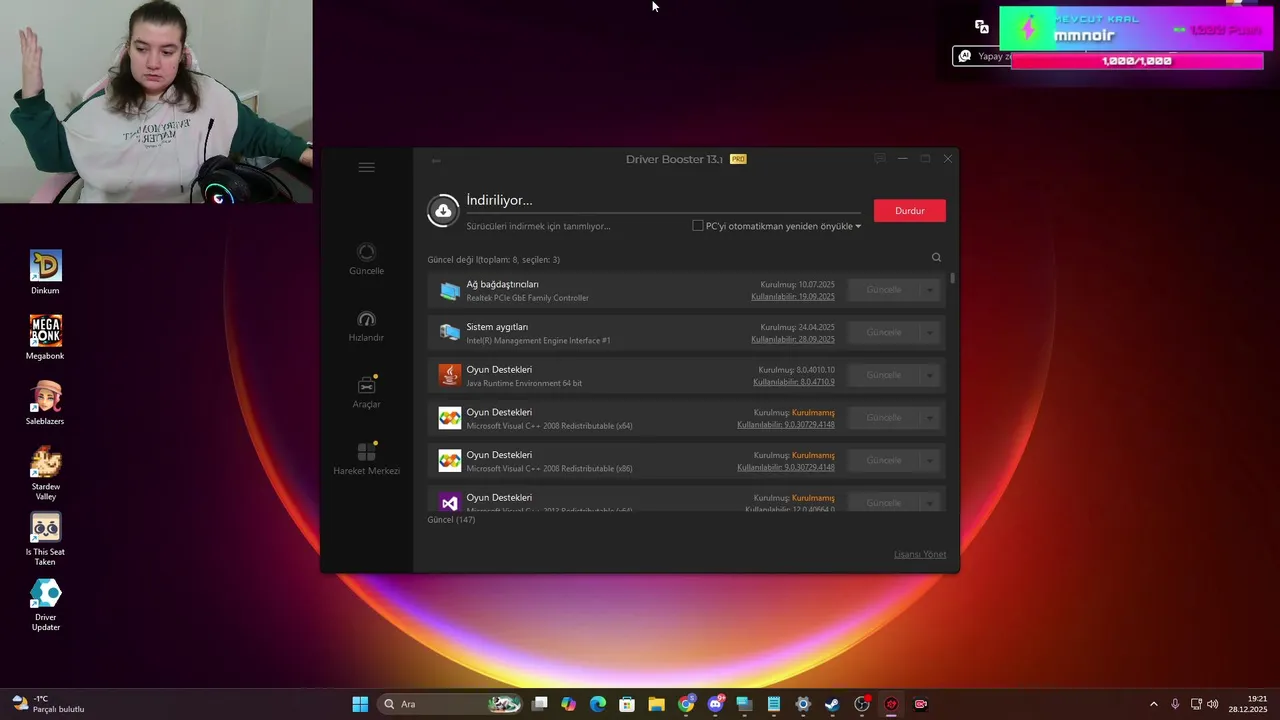The height and width of the screenshot is (720, 1280).
Task: Click the Visual C++ 2008 (x64) icon
Action: click(x=450, y=418)
